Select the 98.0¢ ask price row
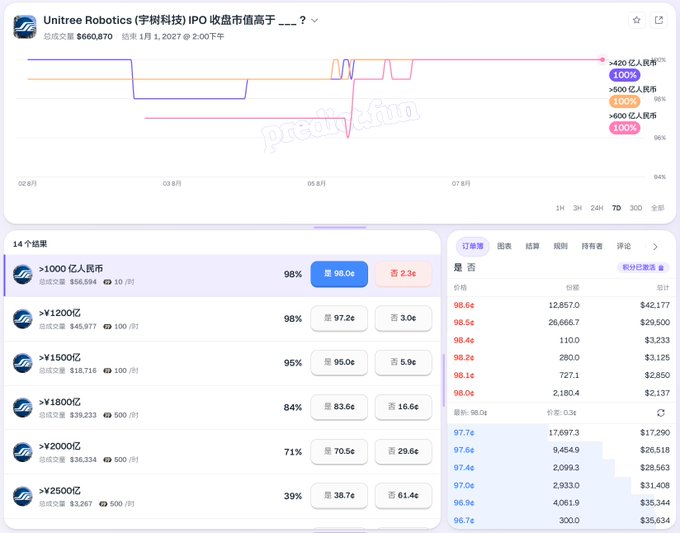Screen dimensions: 680x533 click(x=561, y=393)
